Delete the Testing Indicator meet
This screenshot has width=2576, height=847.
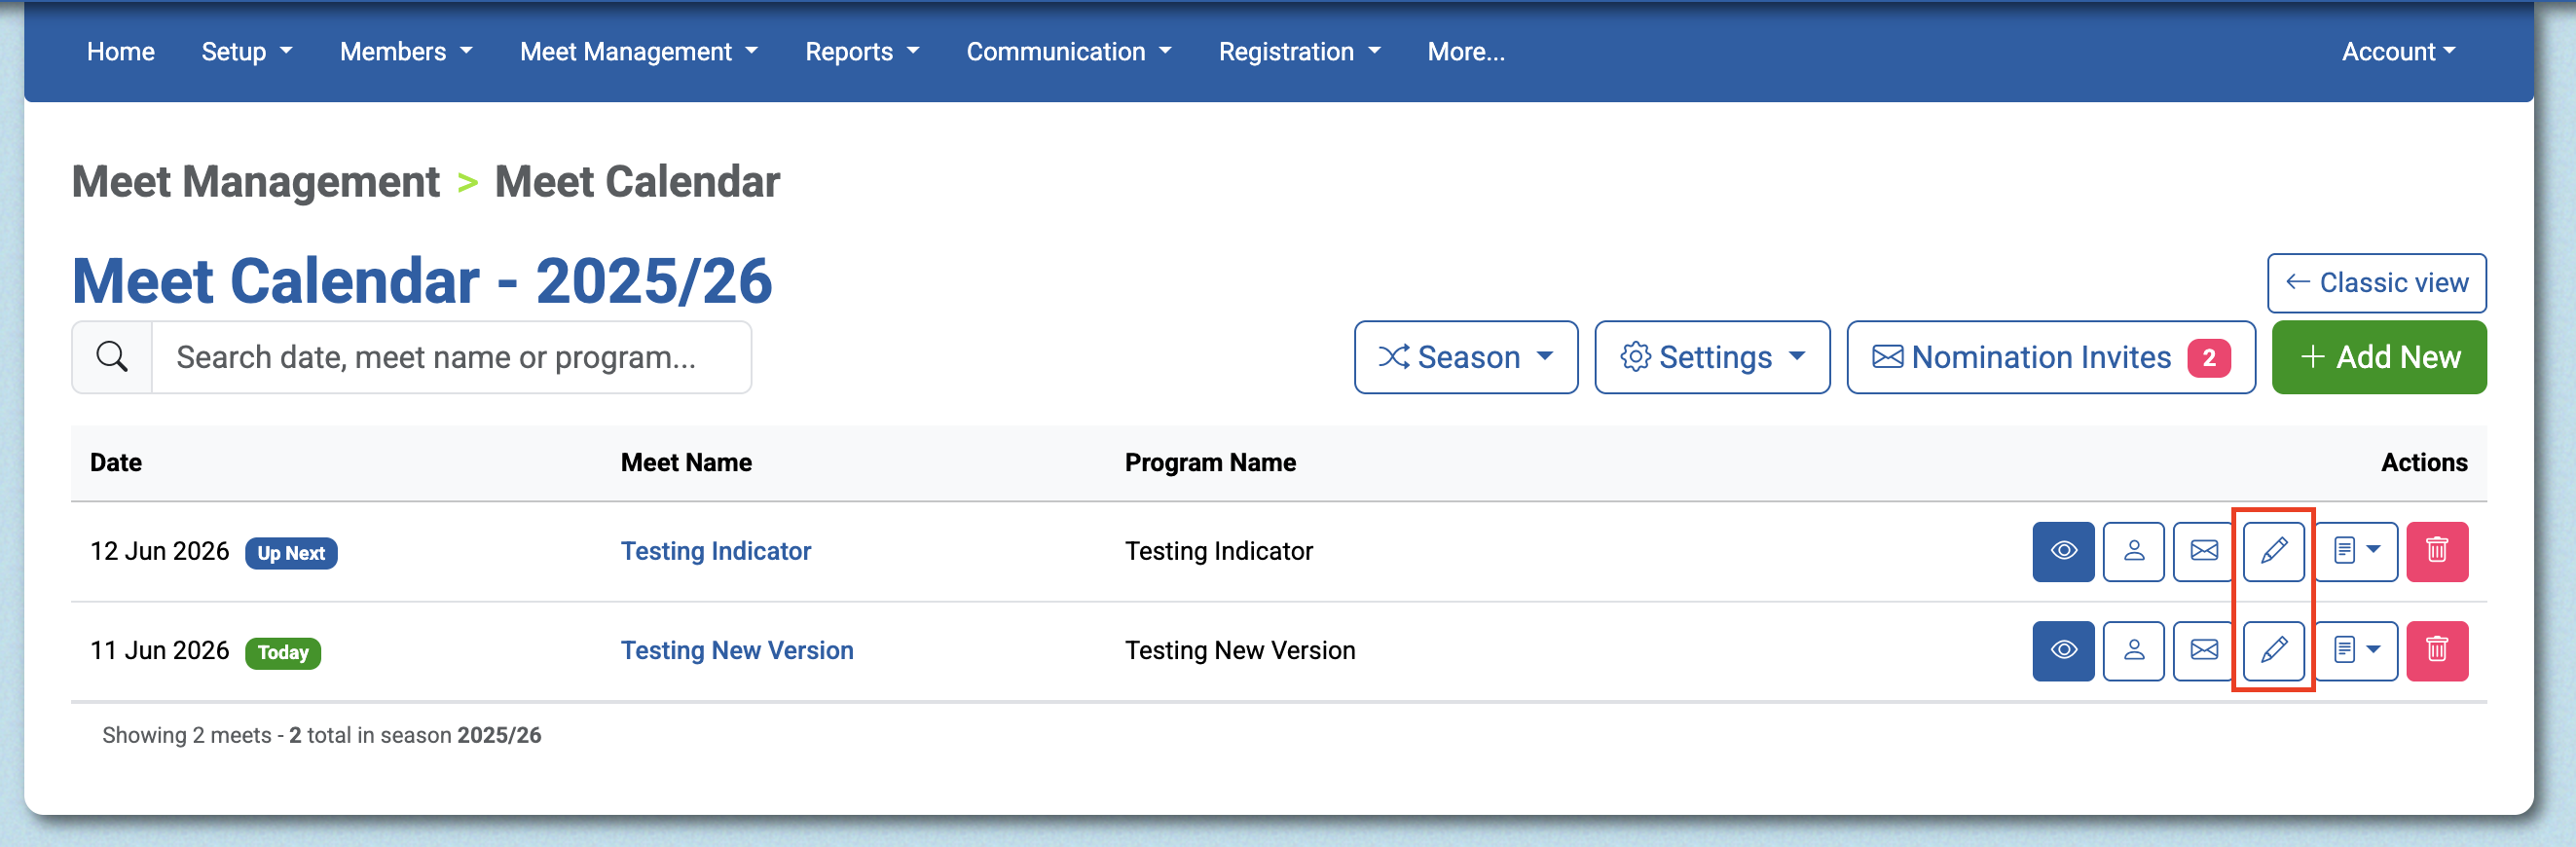point(2437,551)
